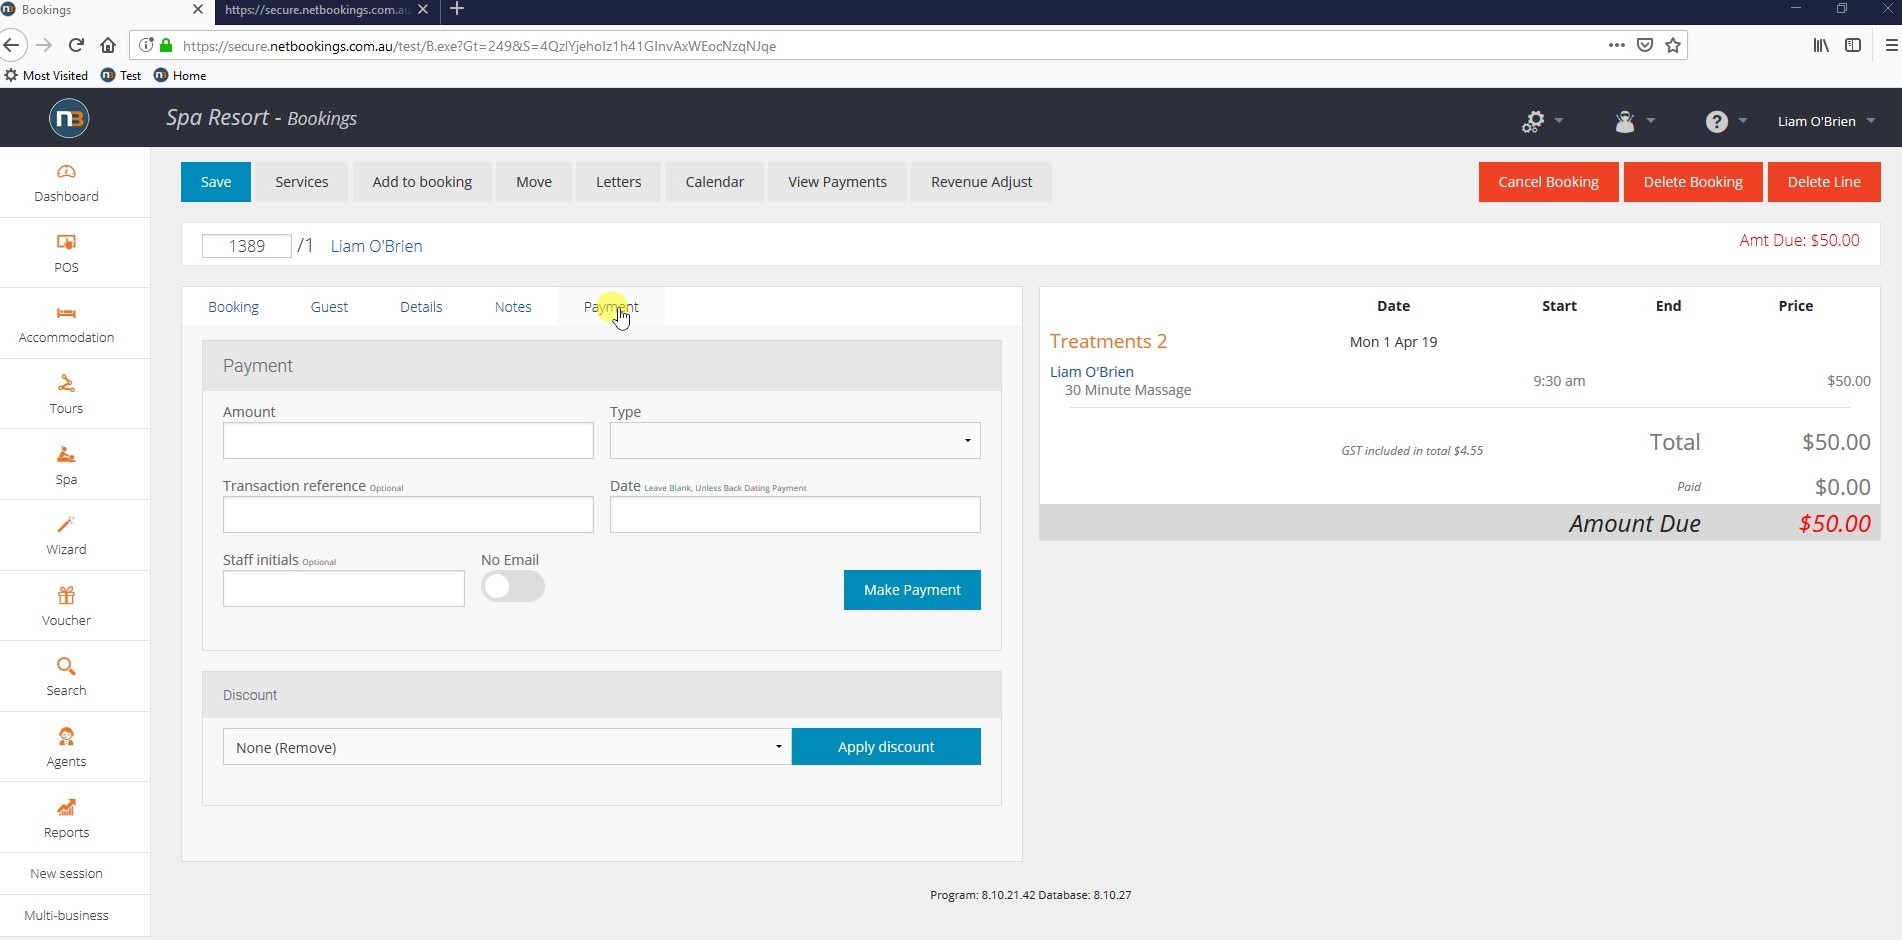Click the netBookings logo icon
Screen dimensions: 1902x940
69,119
